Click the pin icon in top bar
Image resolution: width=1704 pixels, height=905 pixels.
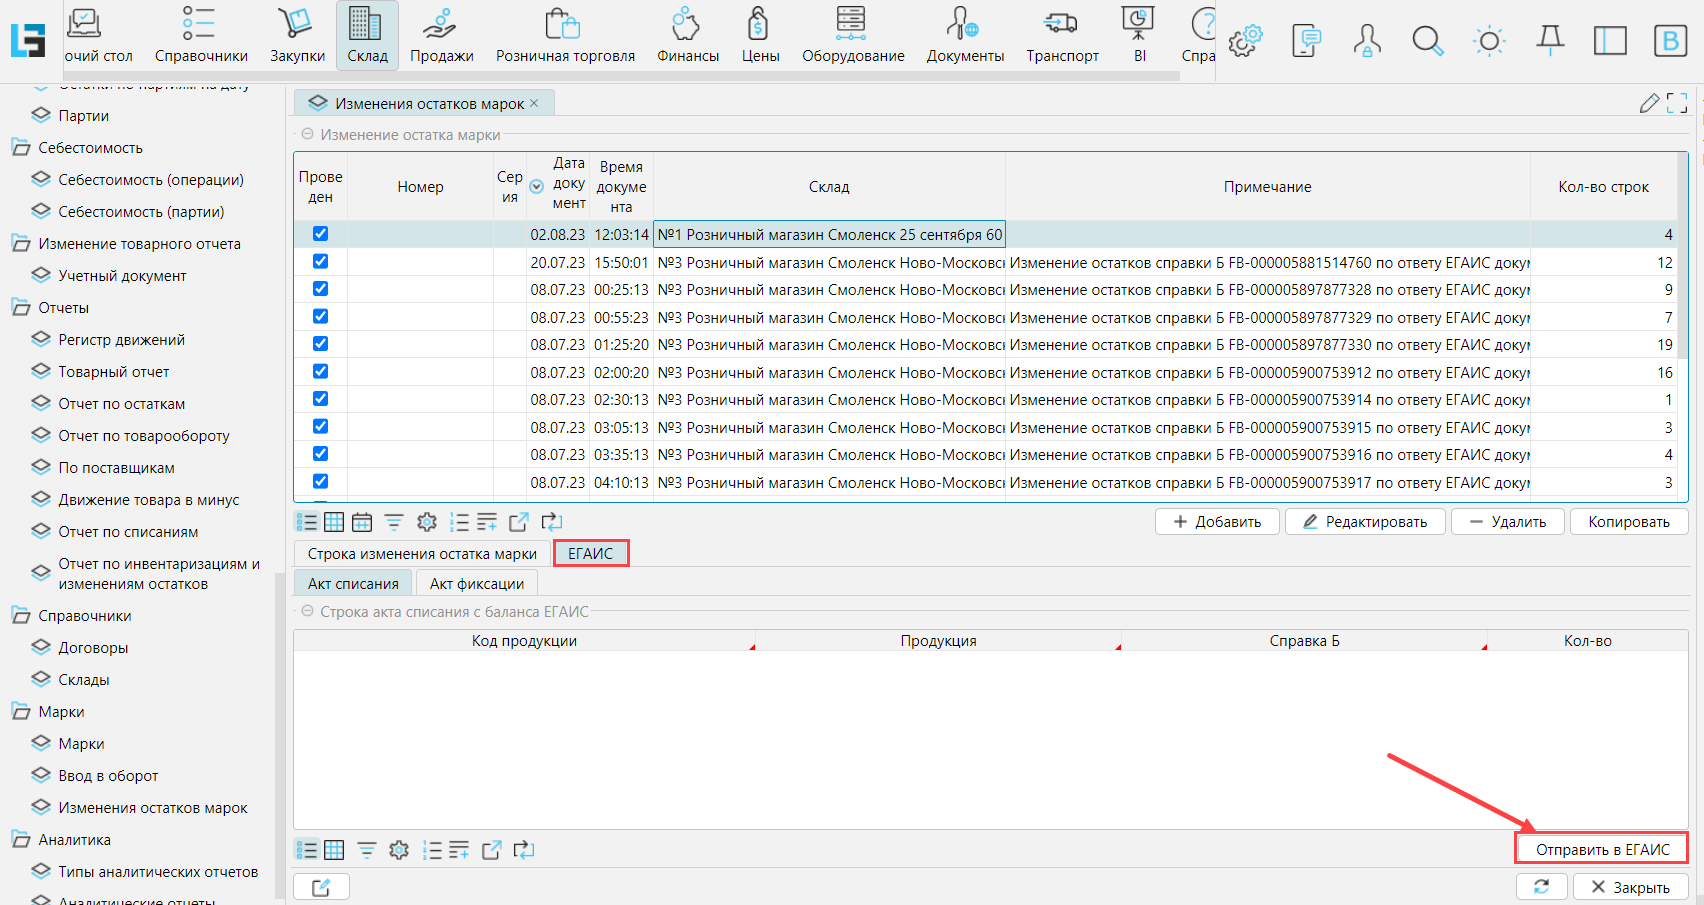(x=1550, y=41)
